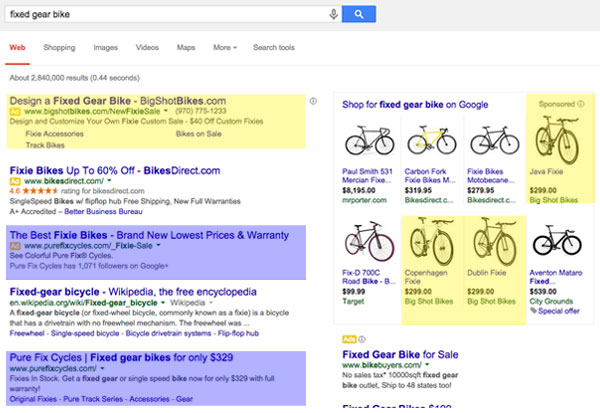This screenshot has width=600, height=413.
Task: Click the phone number (970) 775-1233
Action: click(201, 111)
